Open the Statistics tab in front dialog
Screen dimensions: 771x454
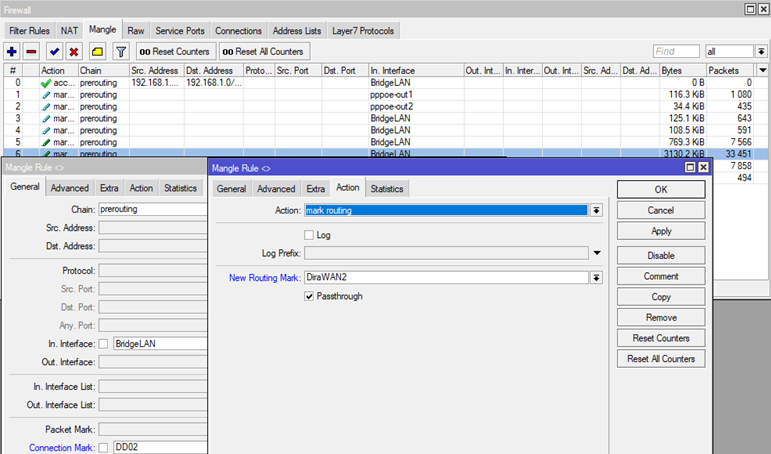387,188
